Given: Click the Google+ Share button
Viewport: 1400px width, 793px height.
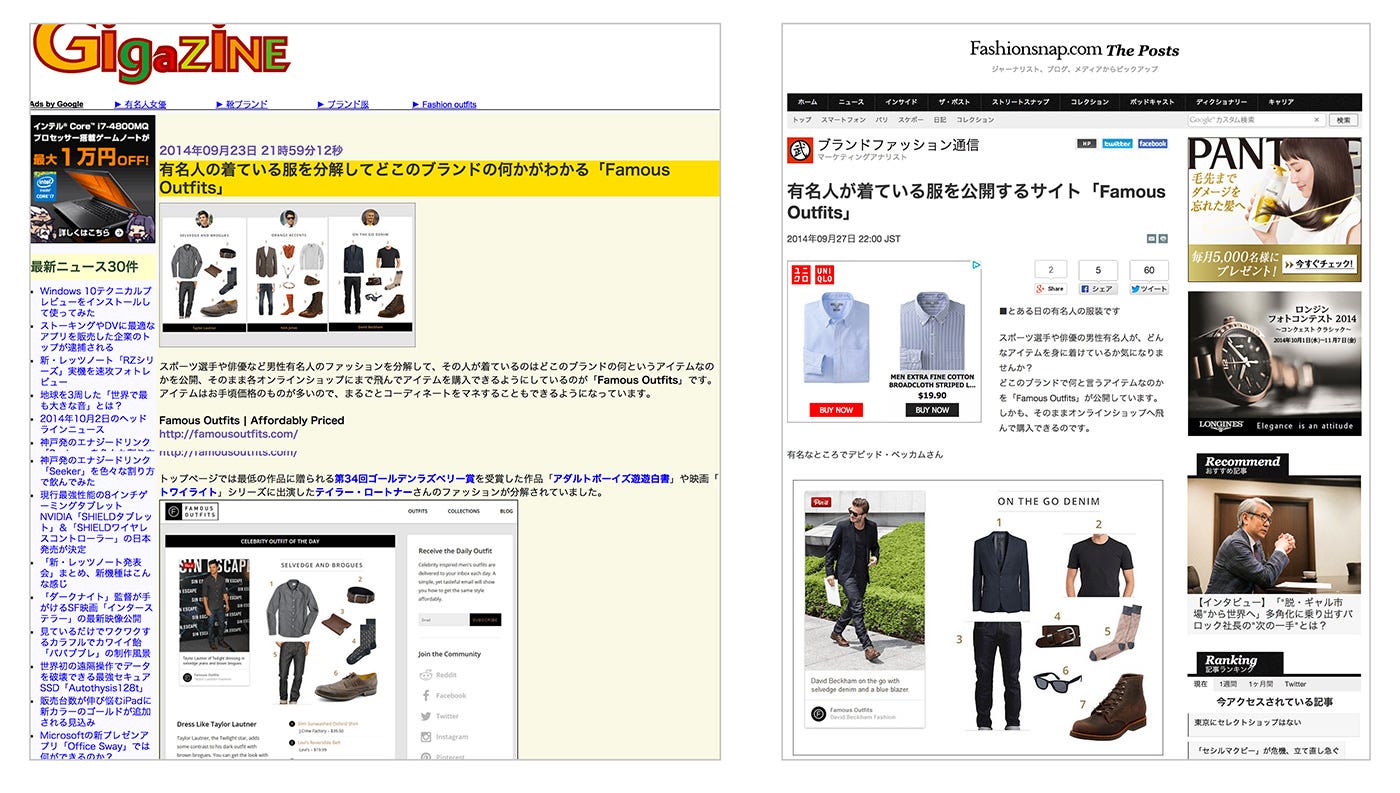Looking at the screenshot, I should tap(1050, 289).
